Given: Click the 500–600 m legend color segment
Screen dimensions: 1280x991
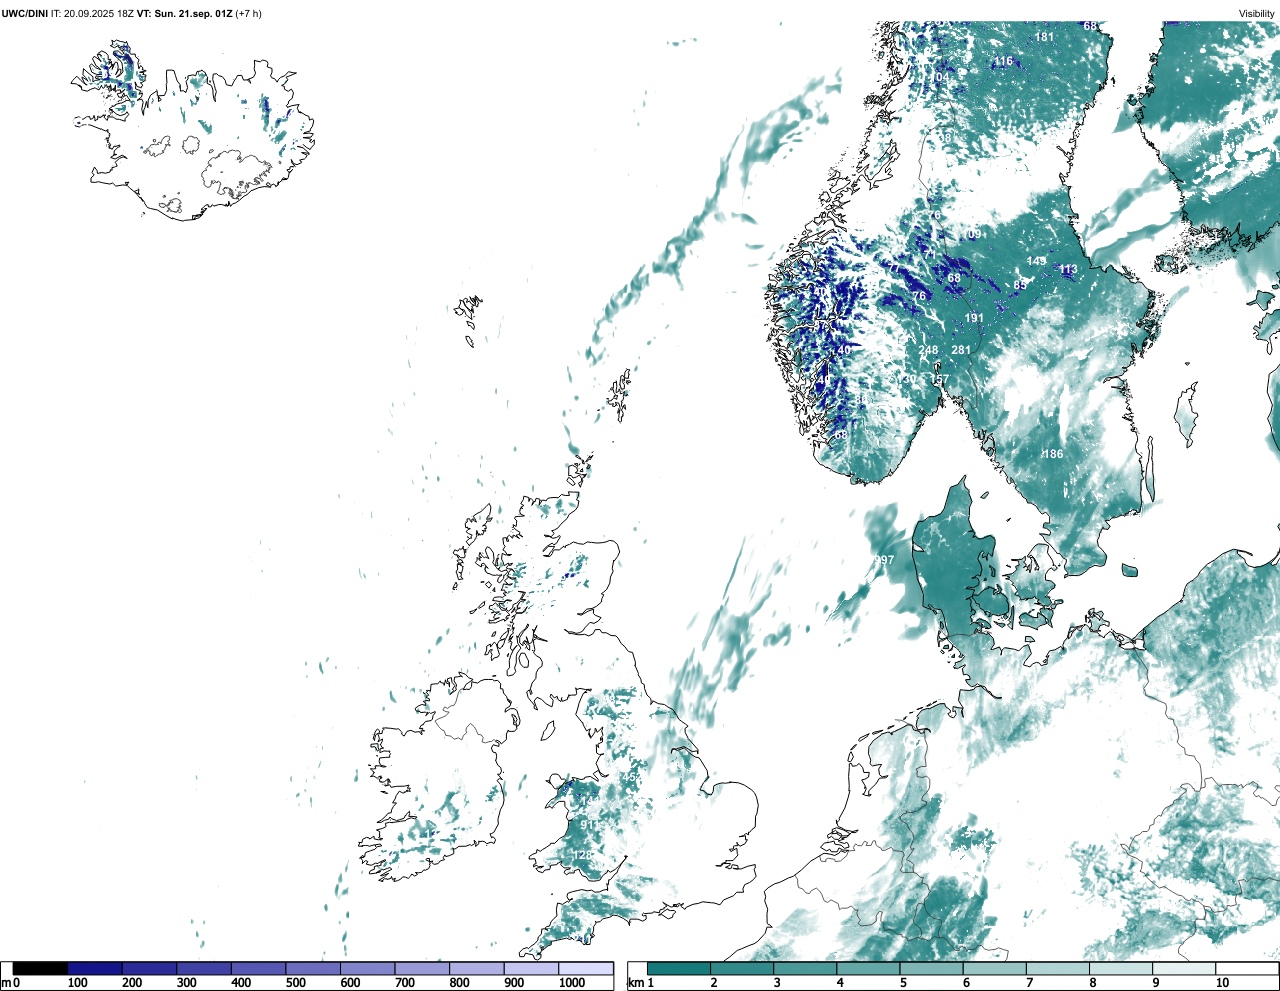Looking at the screenshot, I should click(x=313, y=969).
